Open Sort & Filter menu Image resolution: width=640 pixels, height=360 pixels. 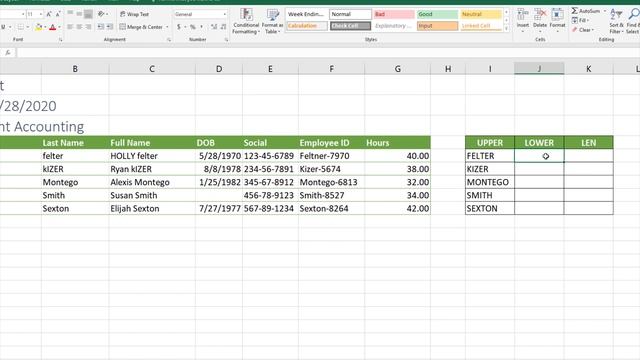click(x=616, y=22)
